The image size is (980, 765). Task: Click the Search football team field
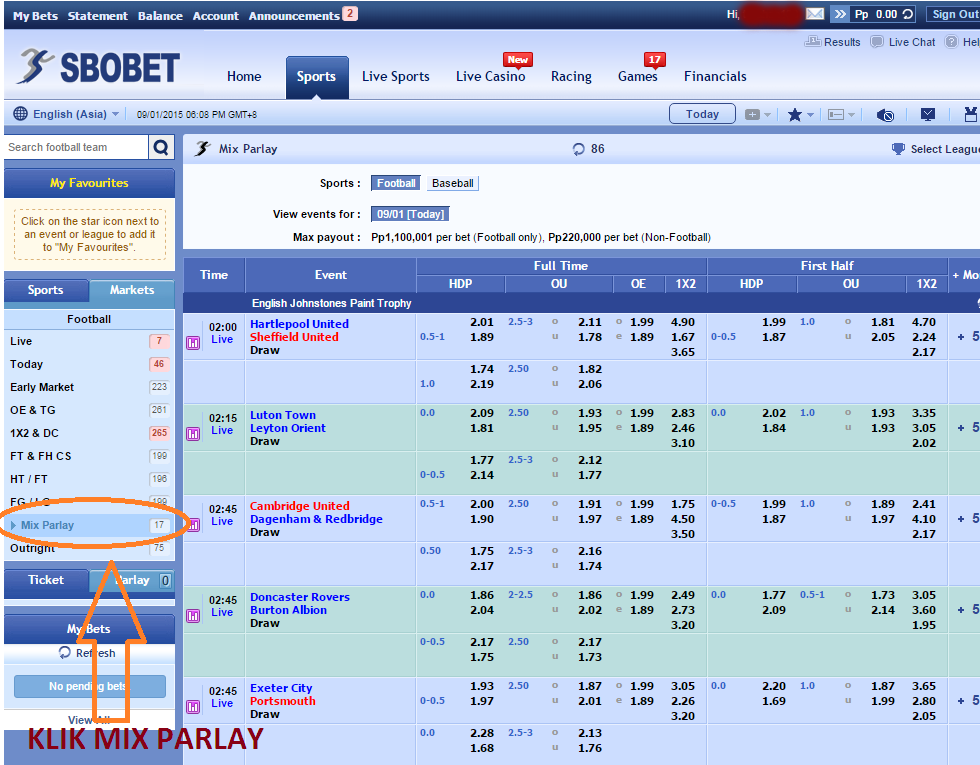coord(76,148)
